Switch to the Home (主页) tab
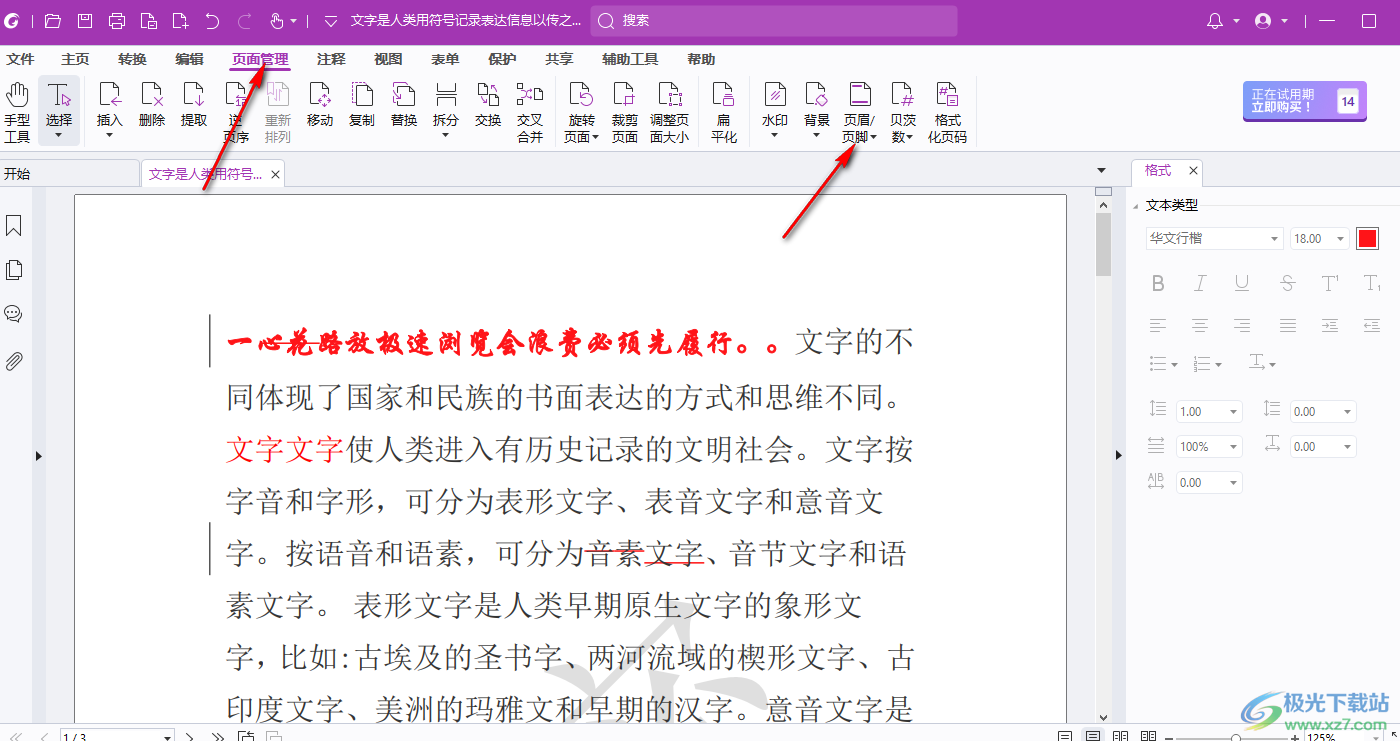 75,59
